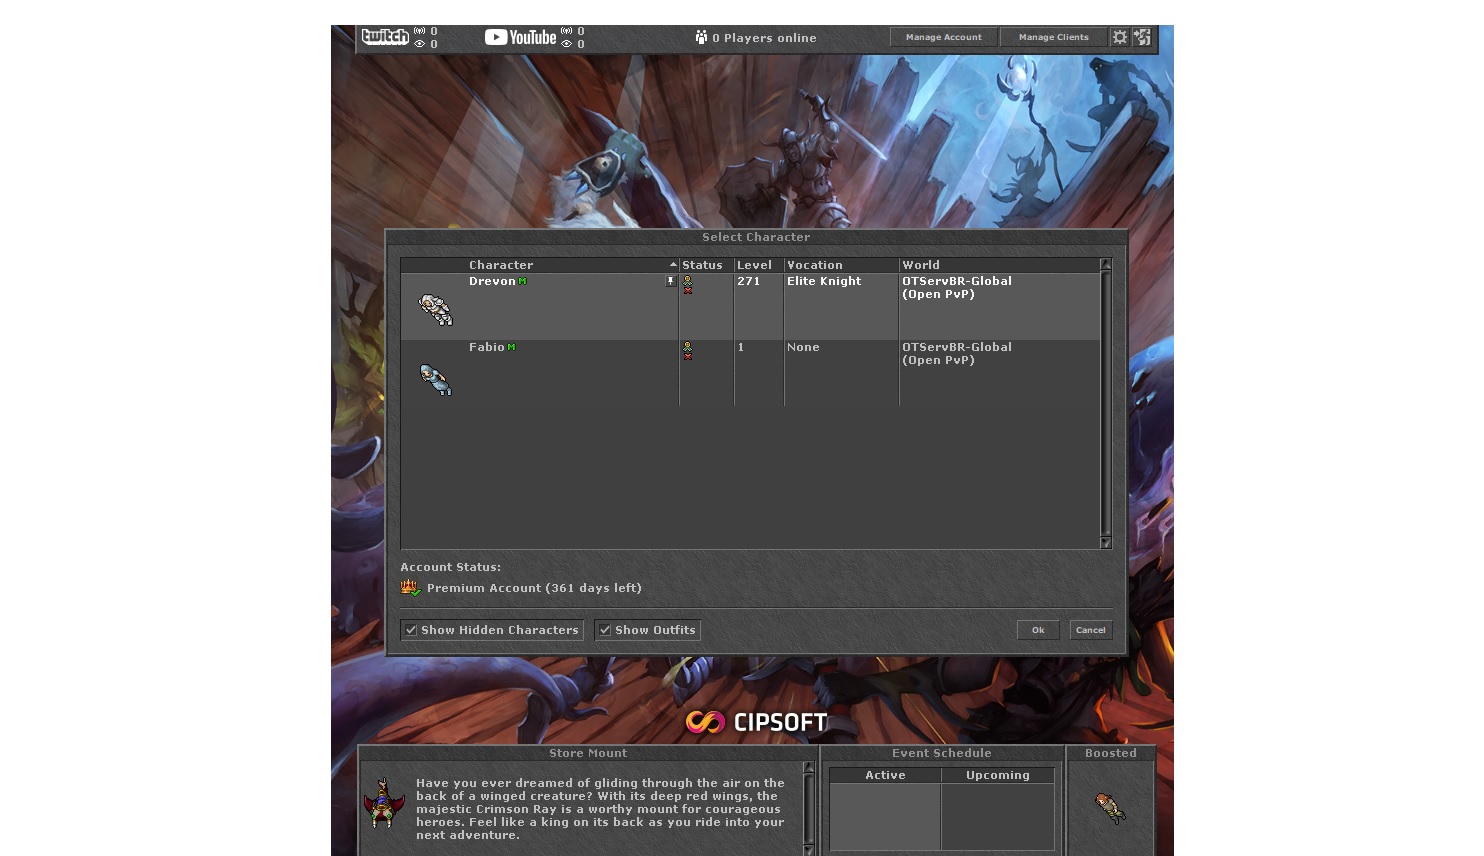The height and width of the screenshot is (856, 1484).
Task: Open the client options gear icon
Action: (1120, 37)
